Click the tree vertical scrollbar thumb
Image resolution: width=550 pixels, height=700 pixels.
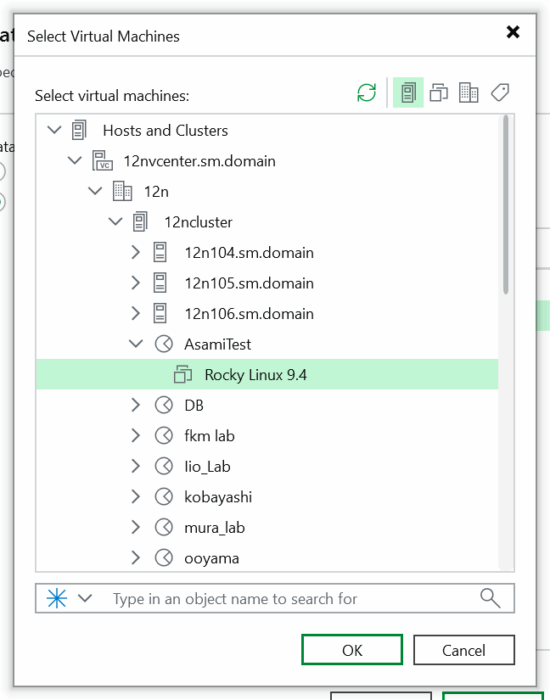(506, 204)
